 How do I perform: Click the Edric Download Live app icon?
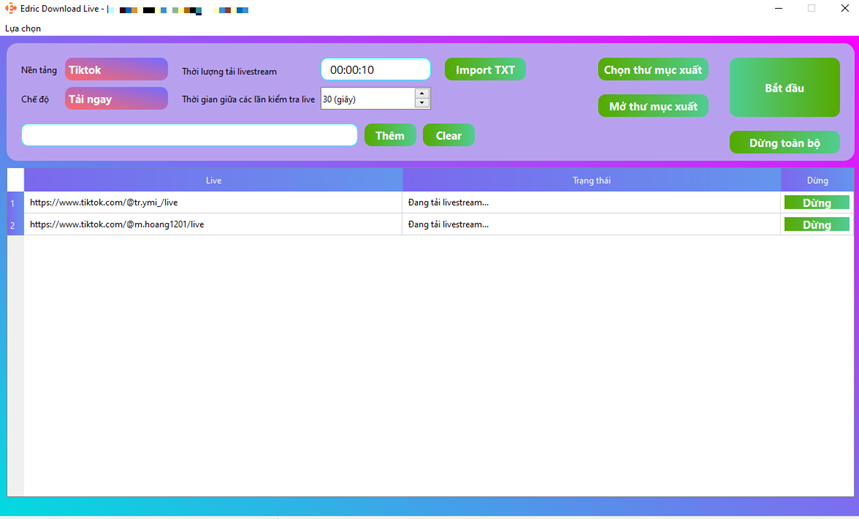click(x=11, y=9)
